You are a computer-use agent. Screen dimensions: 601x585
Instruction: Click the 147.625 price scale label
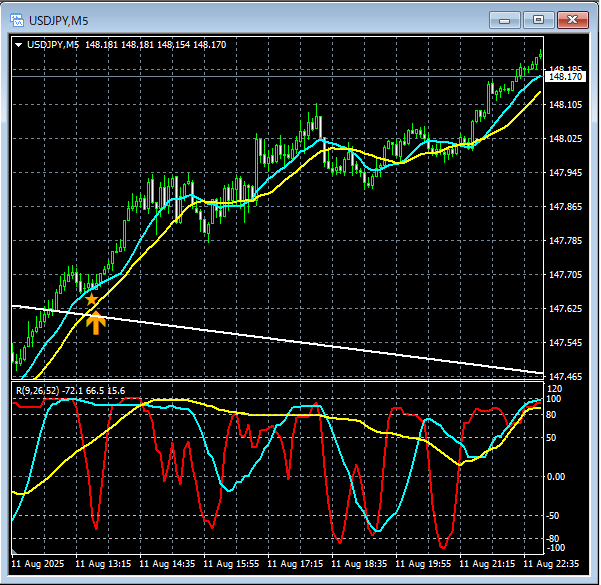pos(565,309)
